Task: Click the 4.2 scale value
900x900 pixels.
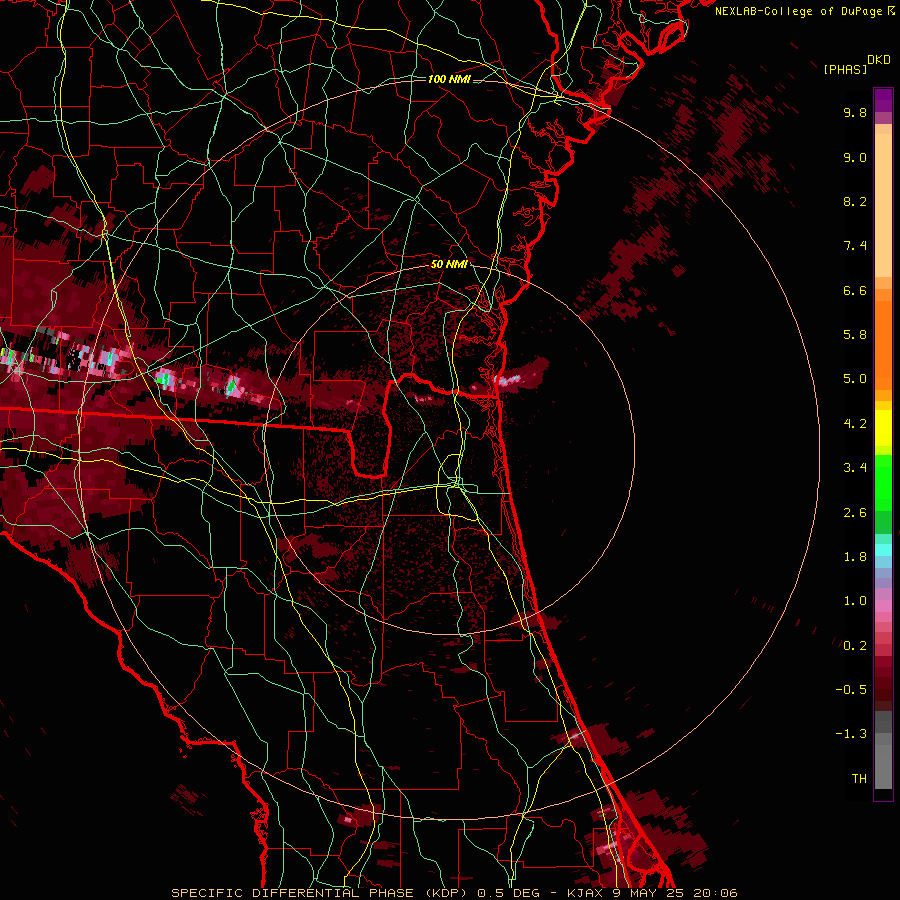Action: (x=855, y=424)
